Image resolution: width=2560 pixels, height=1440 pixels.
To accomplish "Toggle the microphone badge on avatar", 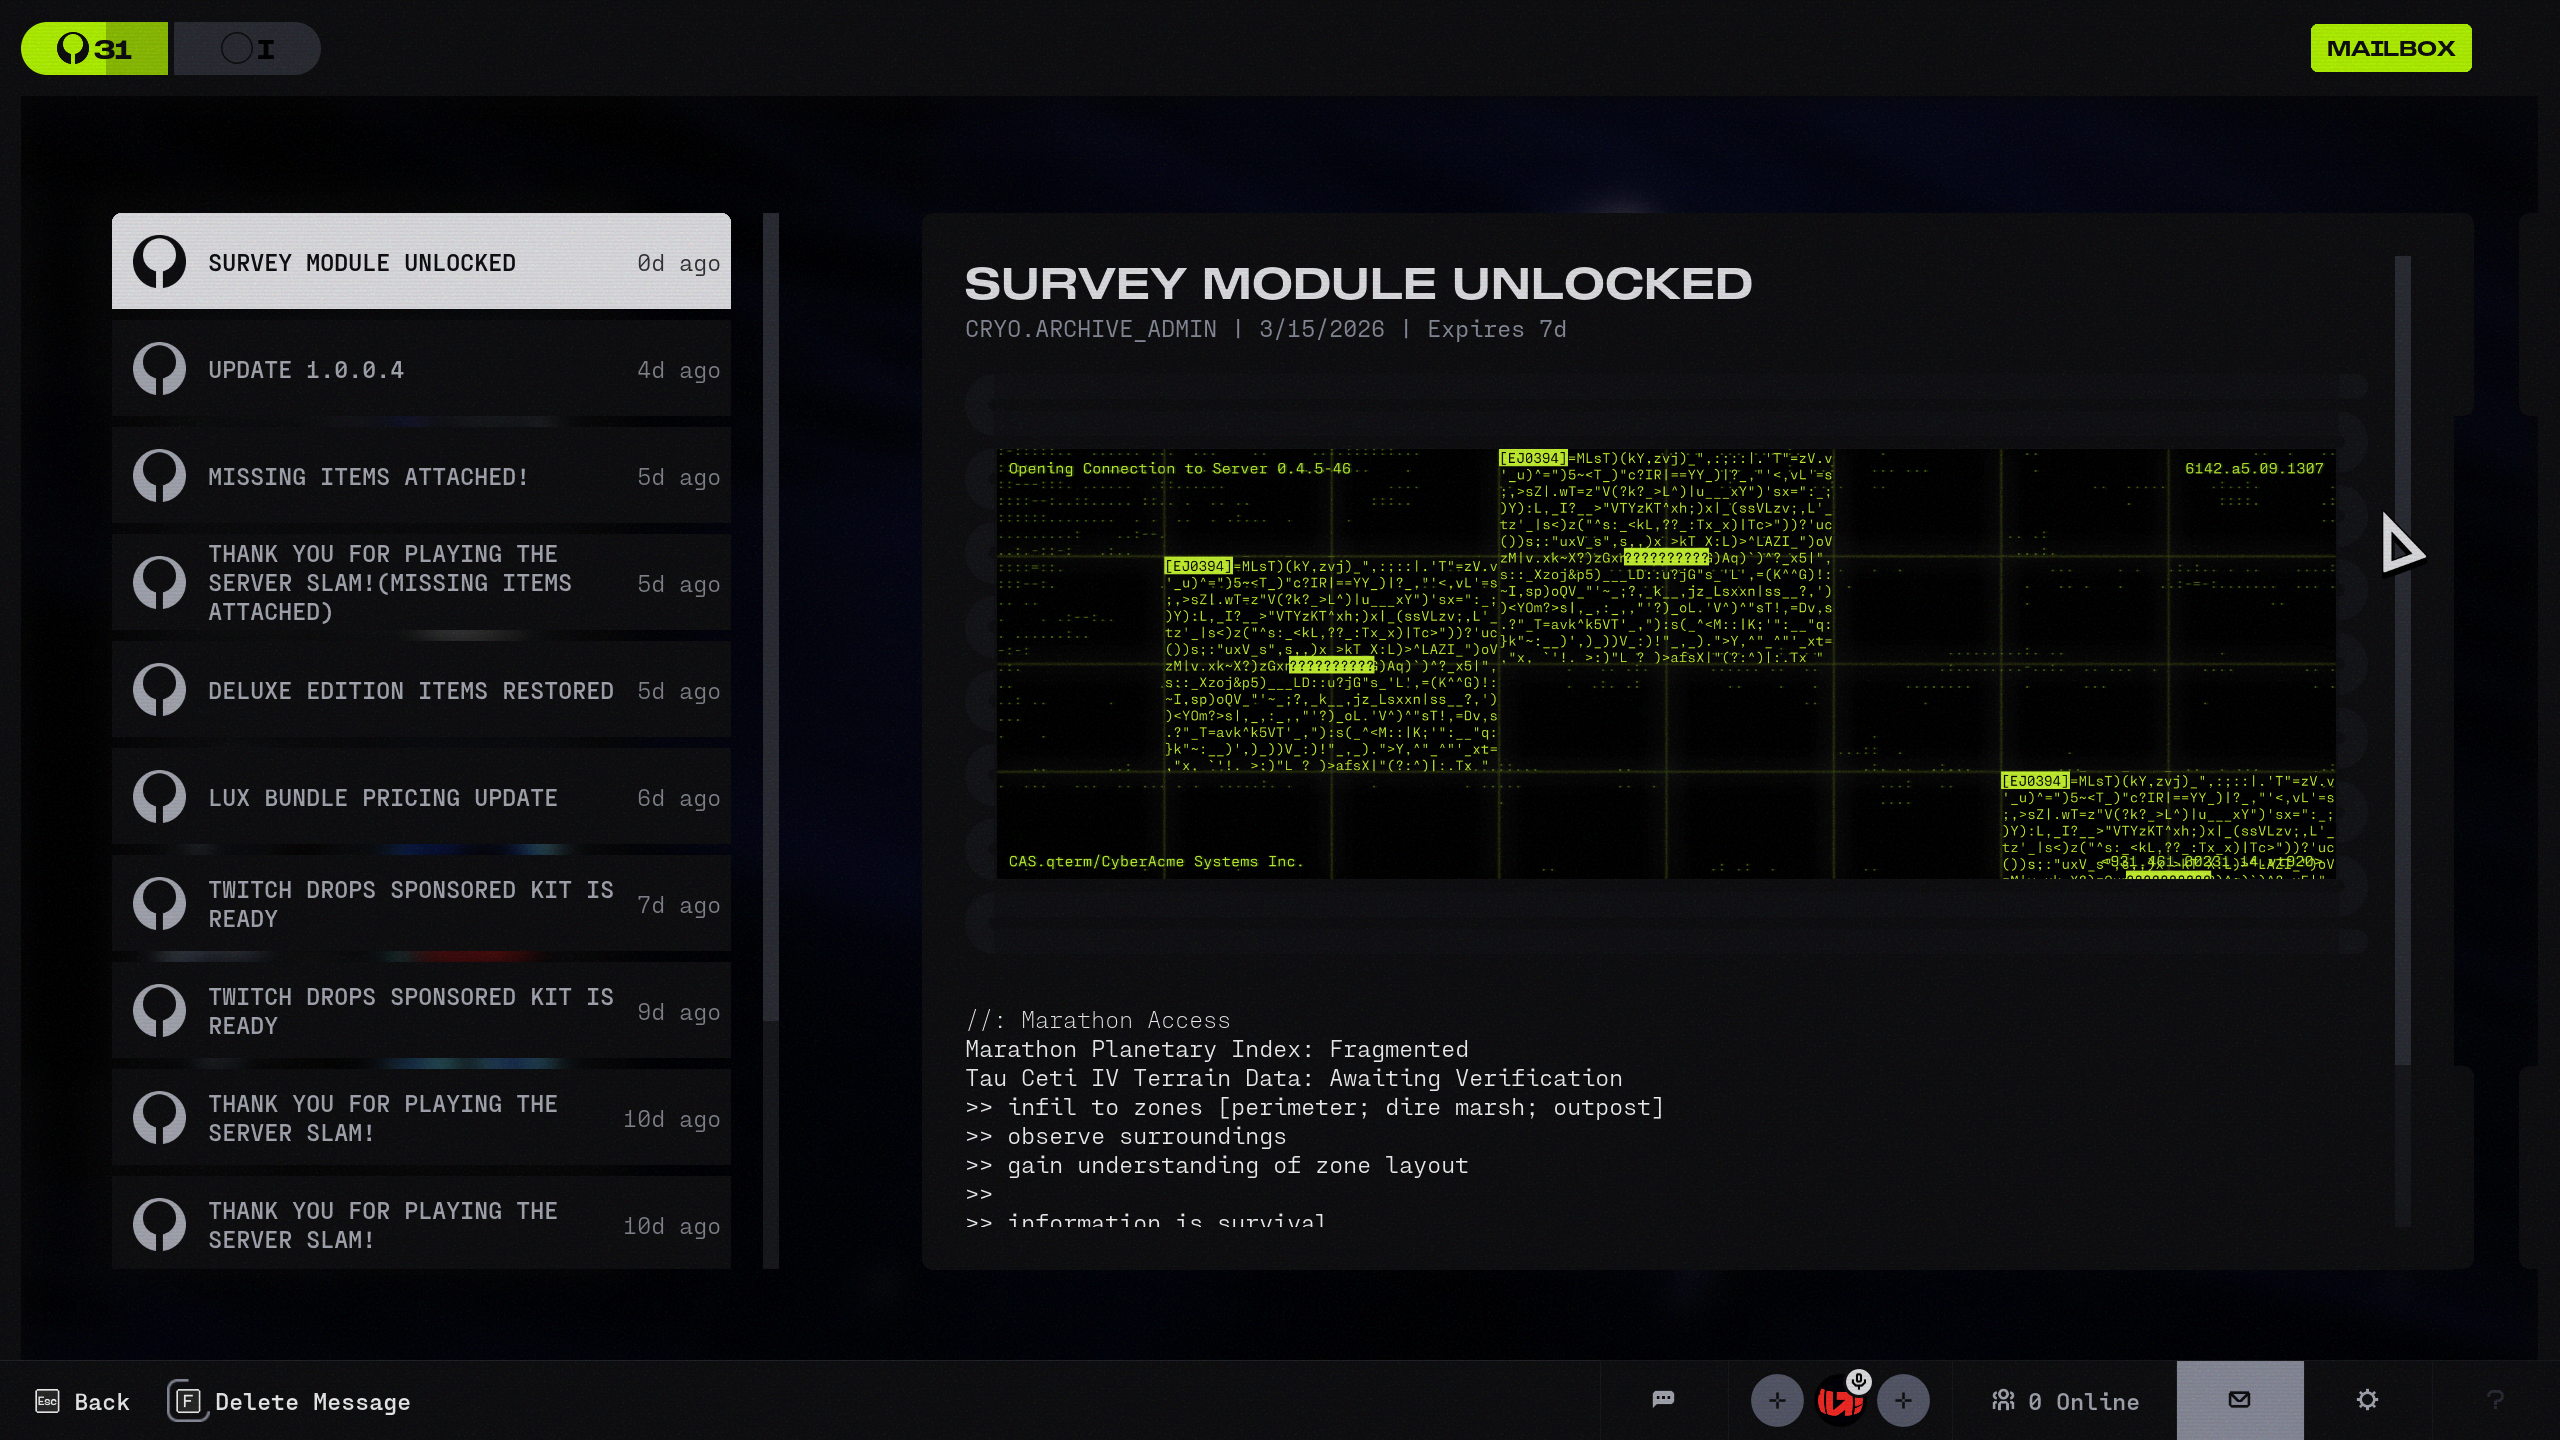I will (x=1859, y=1382).
